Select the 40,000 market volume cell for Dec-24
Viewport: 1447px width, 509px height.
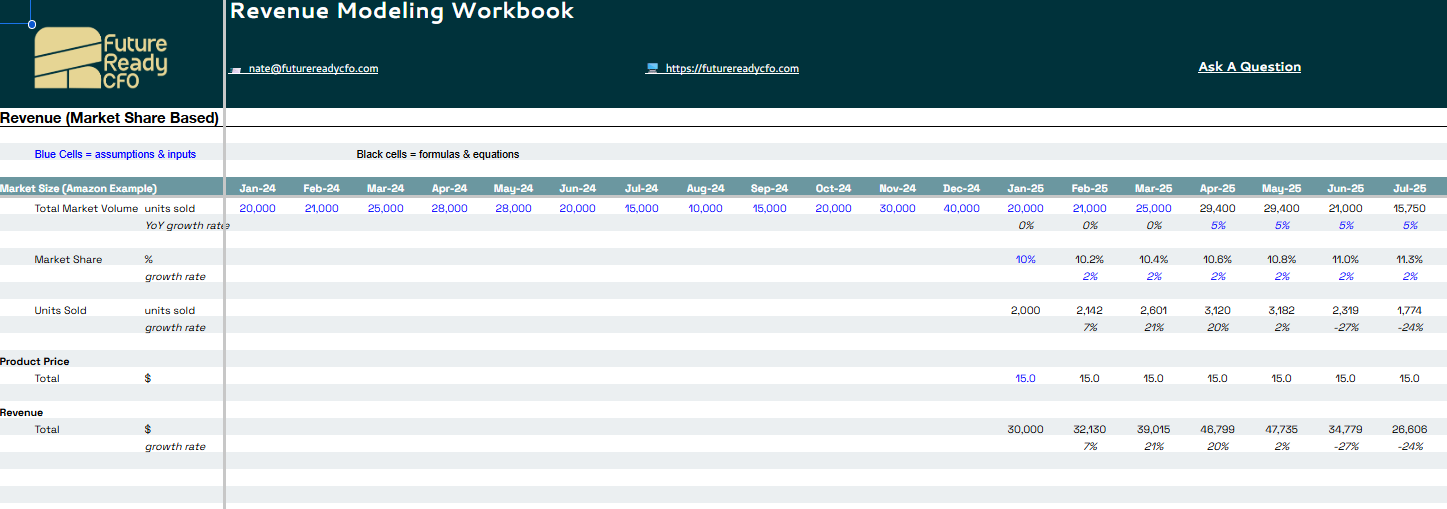pyautogui.click(x=962, y=208)
